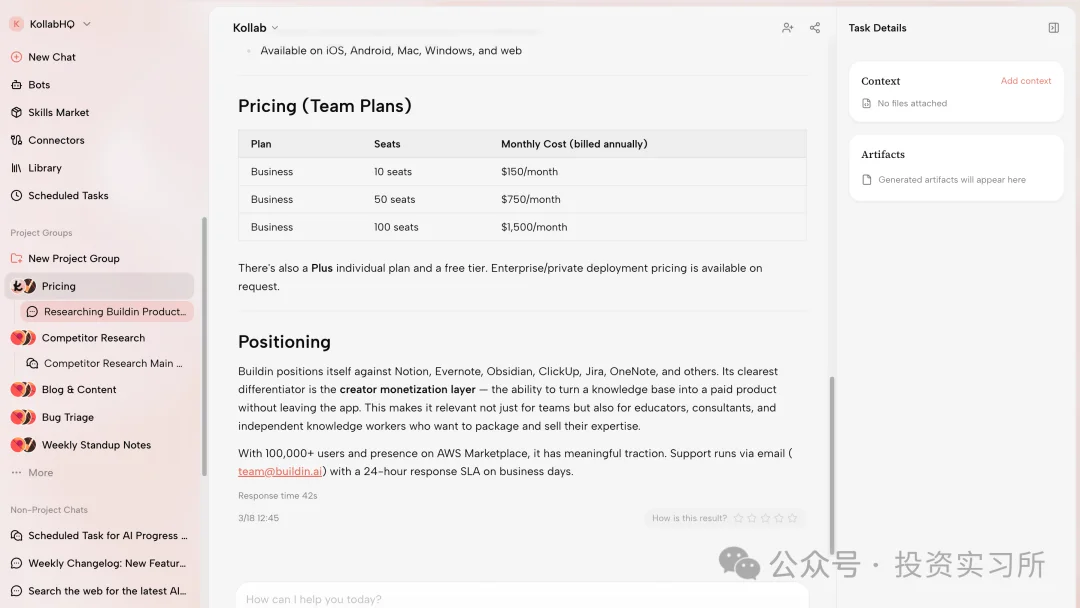Click the share icon in chat header
Screen dimensions: 1080x608
(815, 28)
